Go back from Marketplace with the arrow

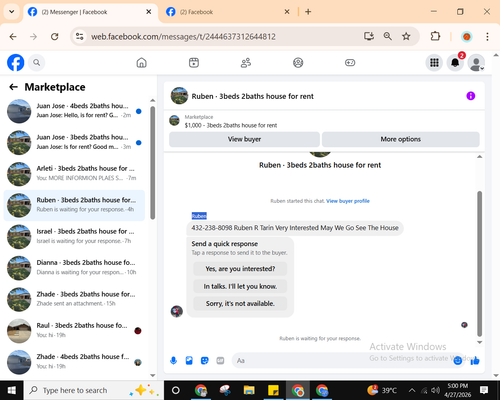click(x=13, y=87)
